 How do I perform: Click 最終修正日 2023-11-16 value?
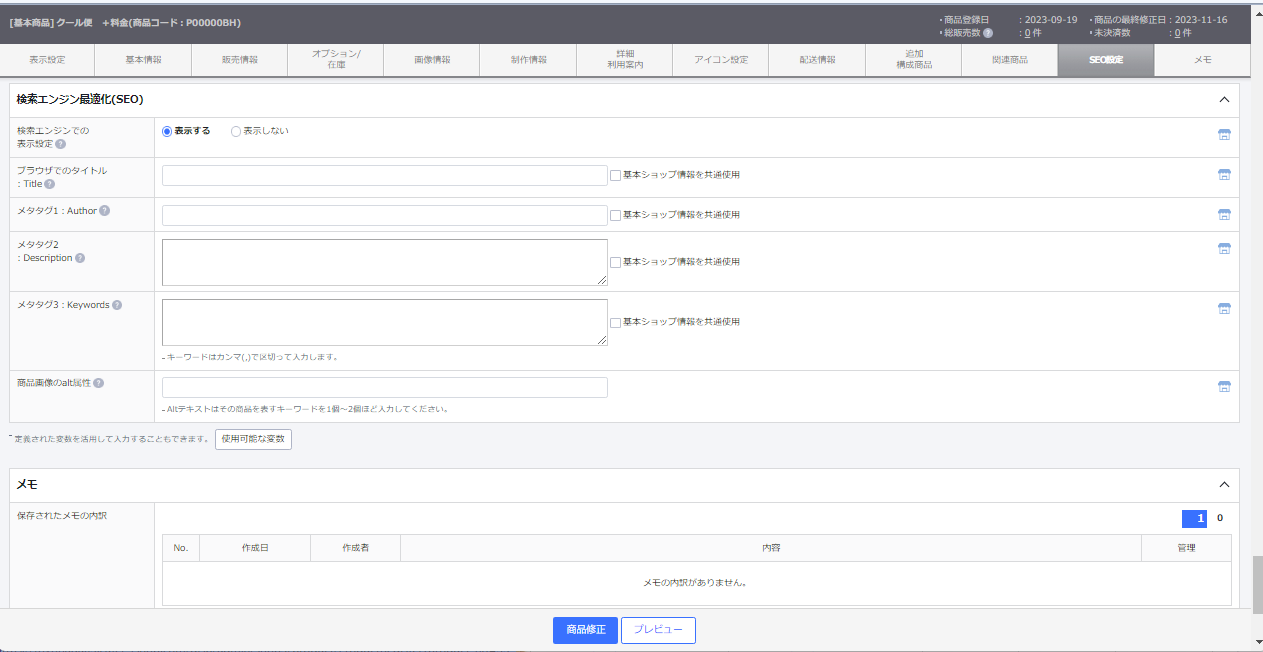coord(1200,20)
